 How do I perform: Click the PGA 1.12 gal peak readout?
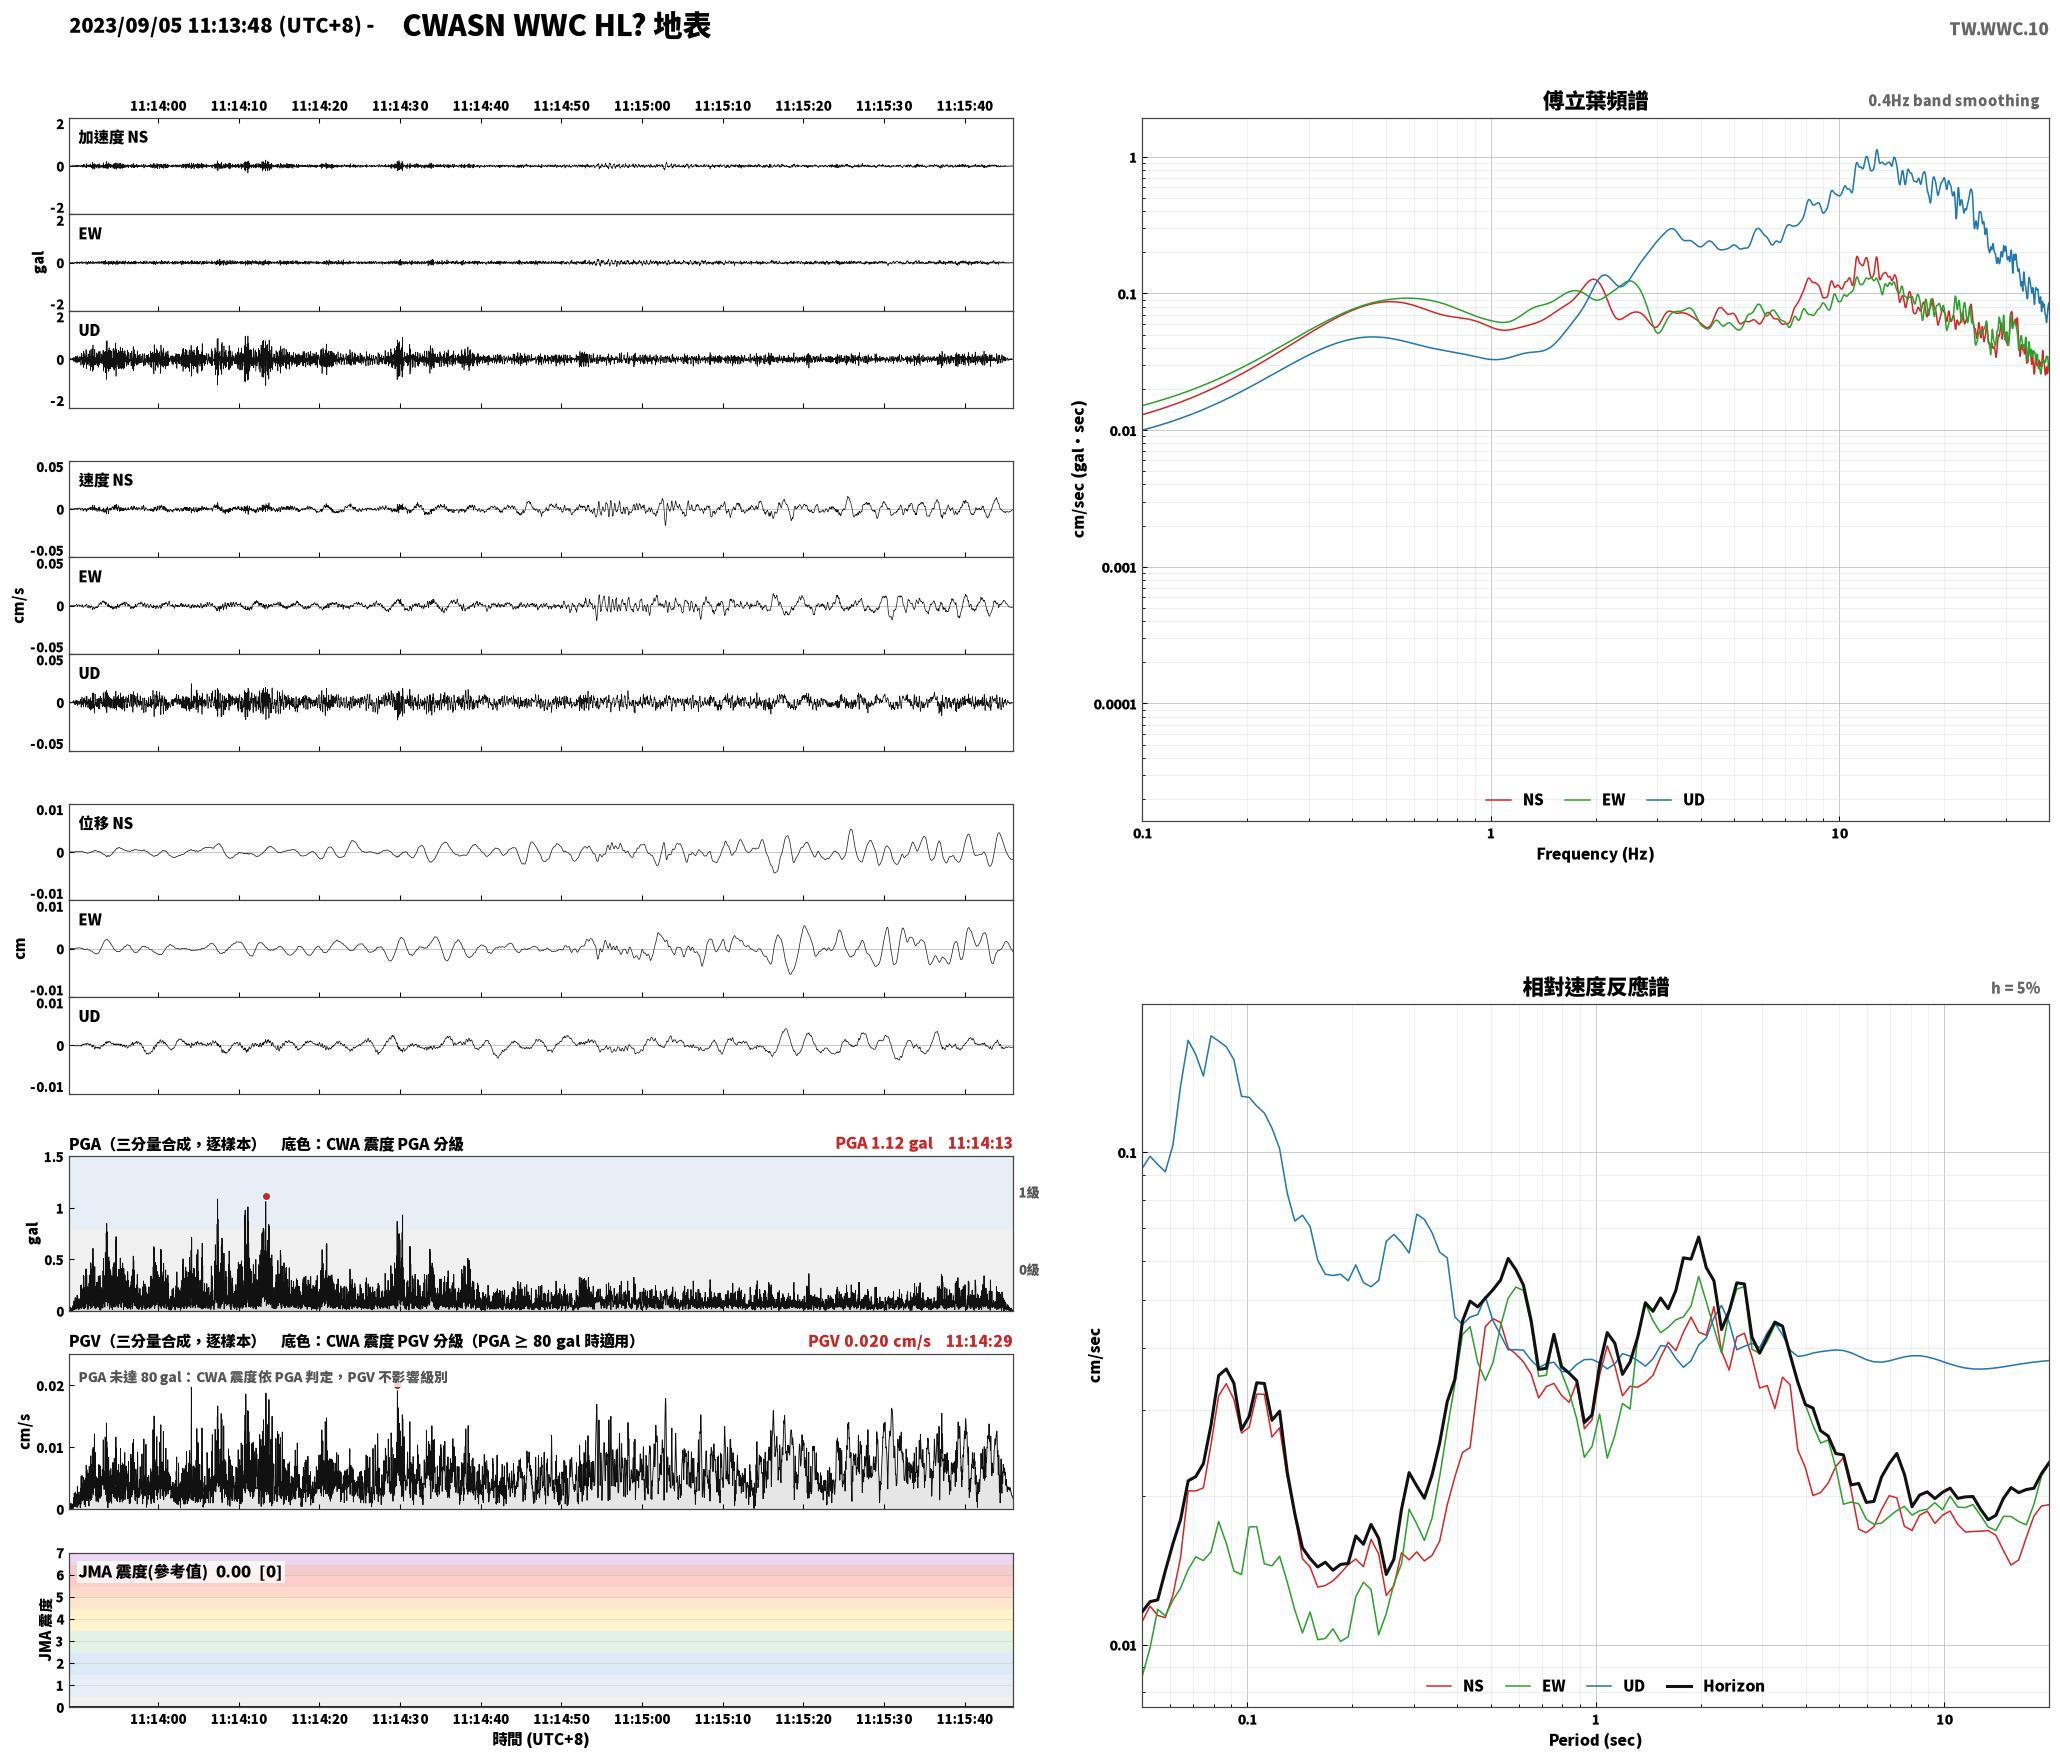(923, 1142)
